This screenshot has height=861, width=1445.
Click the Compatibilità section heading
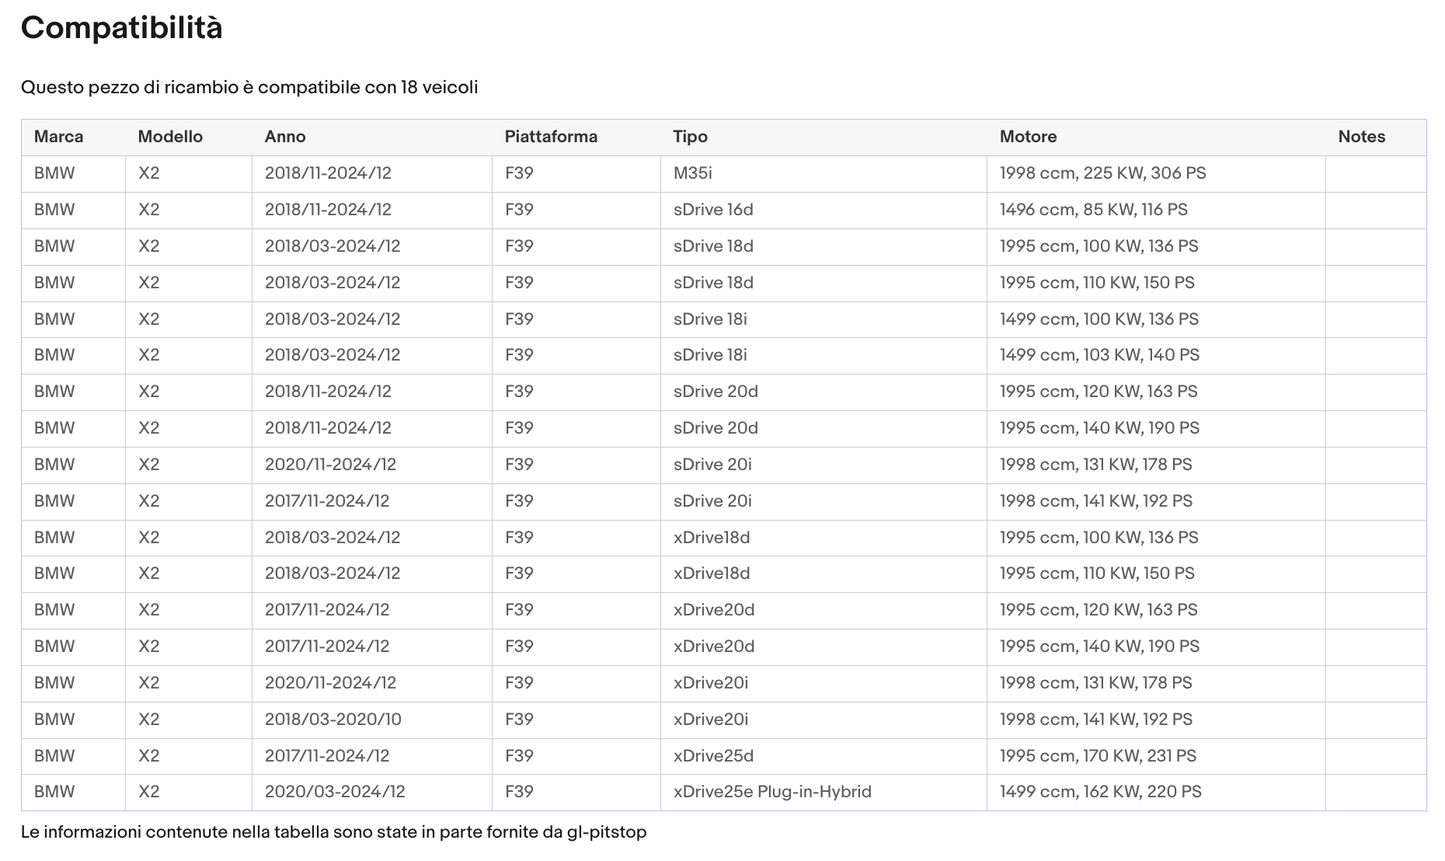[x=122, y=28]
